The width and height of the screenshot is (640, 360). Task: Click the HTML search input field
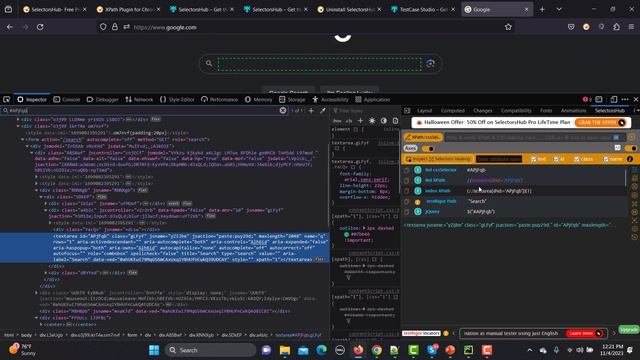(x=143, y=111)
